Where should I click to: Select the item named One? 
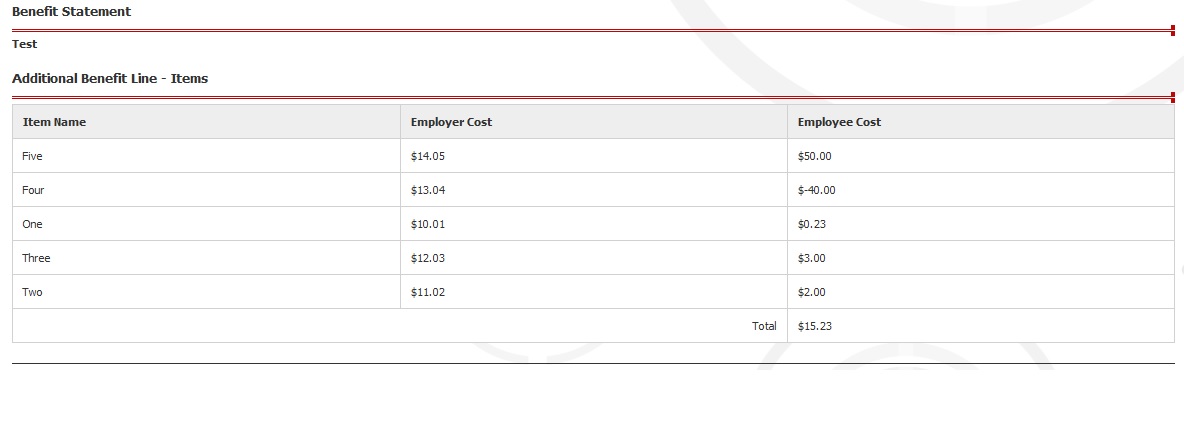[x=32, y=224]
